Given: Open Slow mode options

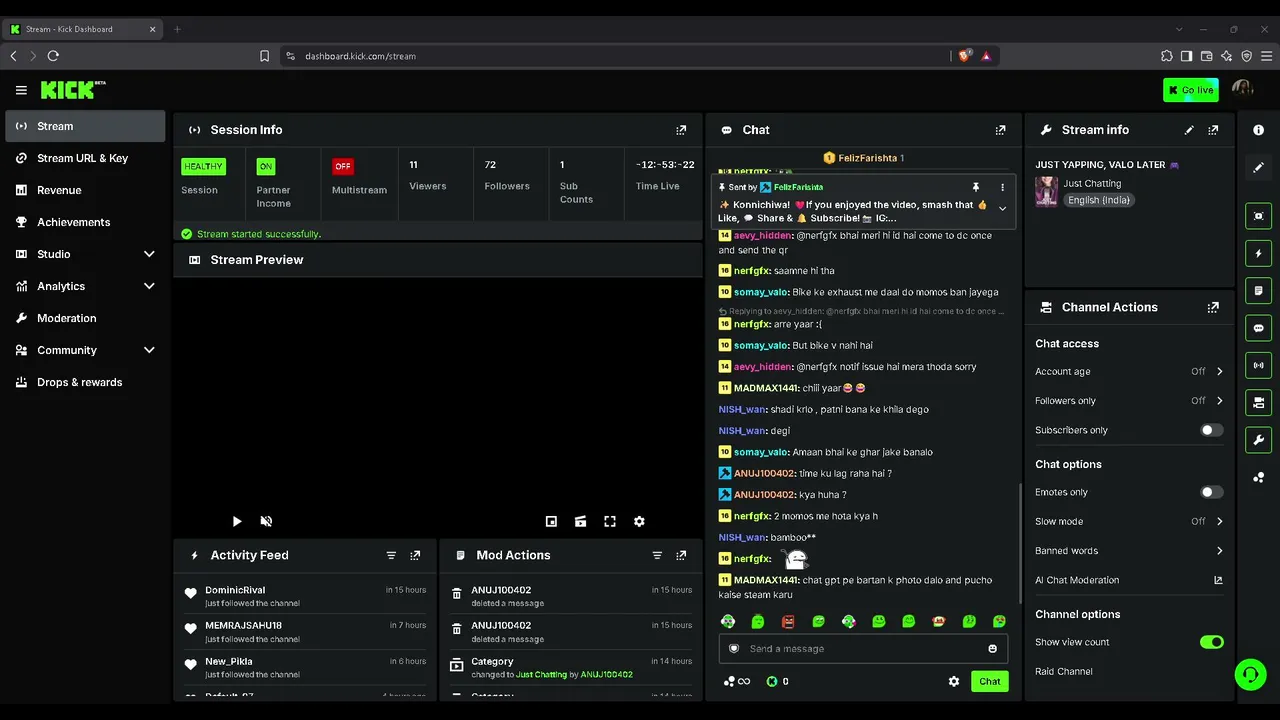Looking at the screenshot, I should tap(1129, 521).
